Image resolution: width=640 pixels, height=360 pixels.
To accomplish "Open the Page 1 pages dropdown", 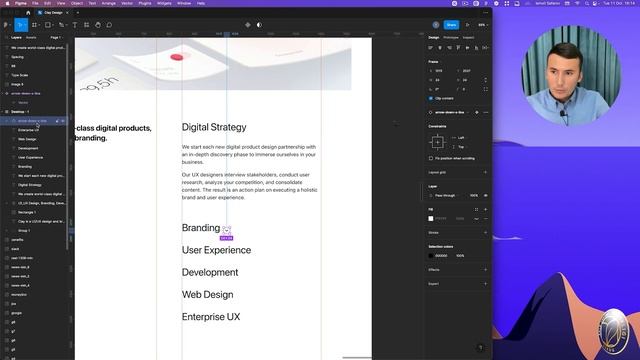I will click(56, 38).
